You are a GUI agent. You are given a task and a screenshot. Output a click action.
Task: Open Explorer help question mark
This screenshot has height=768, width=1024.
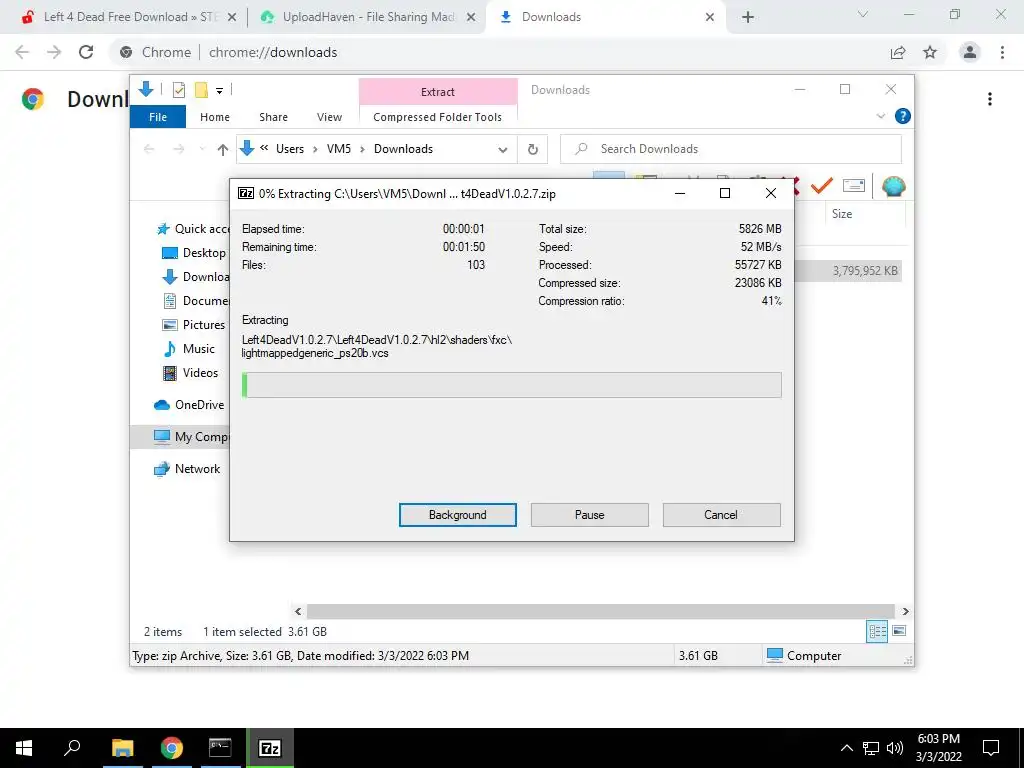(903, 116)
